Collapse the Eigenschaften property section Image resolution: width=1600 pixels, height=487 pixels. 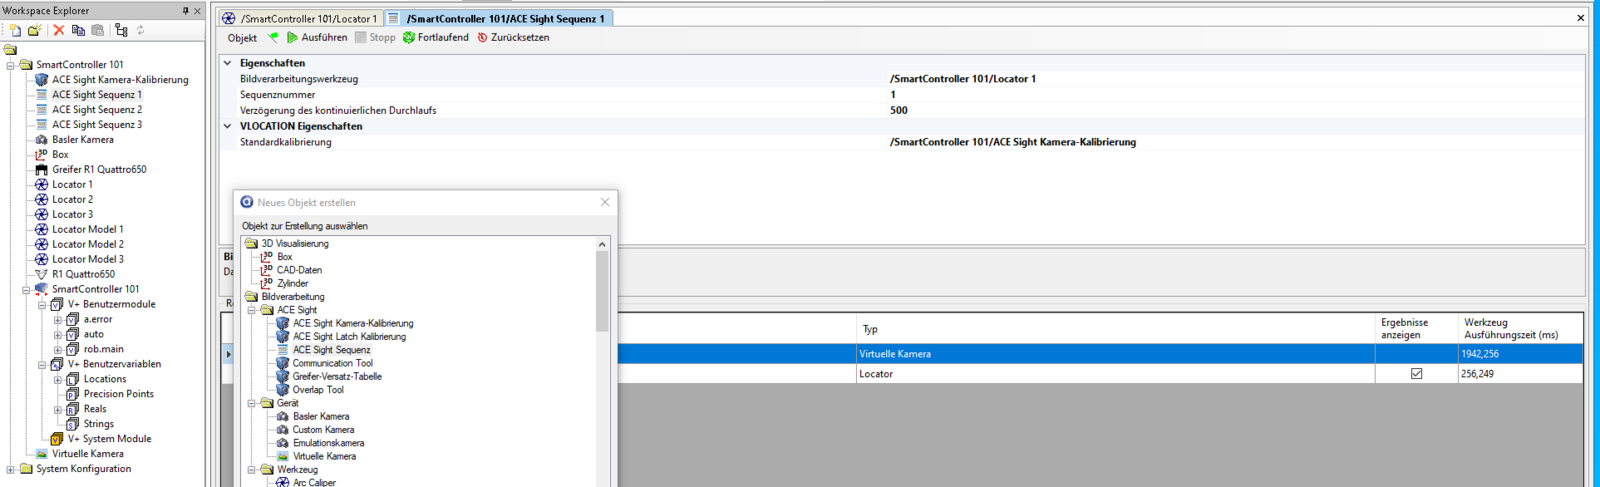(228, 63)
